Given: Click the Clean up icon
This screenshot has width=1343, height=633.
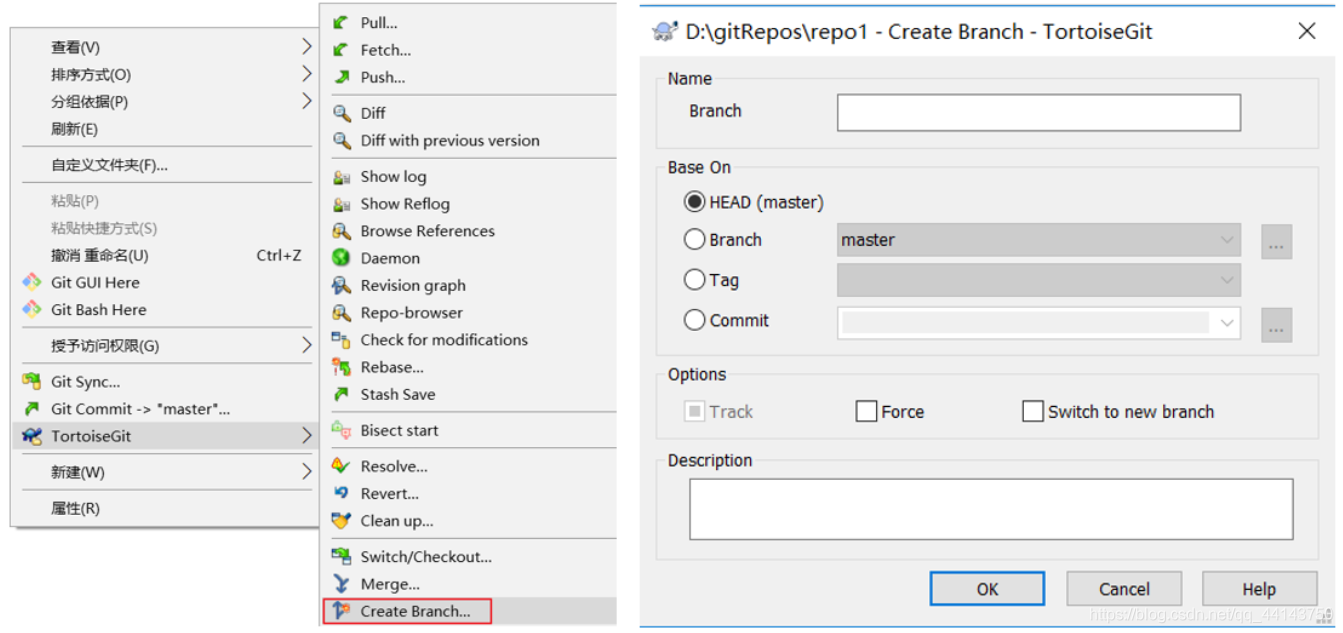Looking at the screenshot, I should tap(342, 520).
